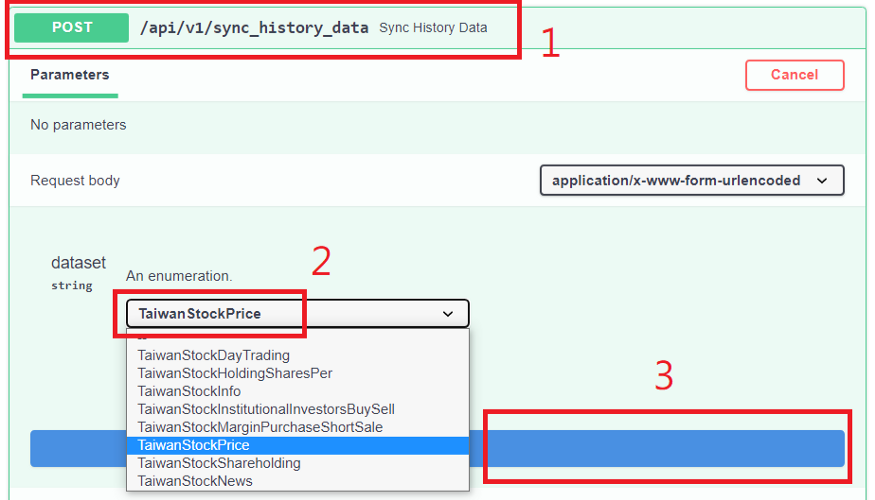Click the Sync History Data summary text
The width and height of the screenshot is (875, 500).
433,28
